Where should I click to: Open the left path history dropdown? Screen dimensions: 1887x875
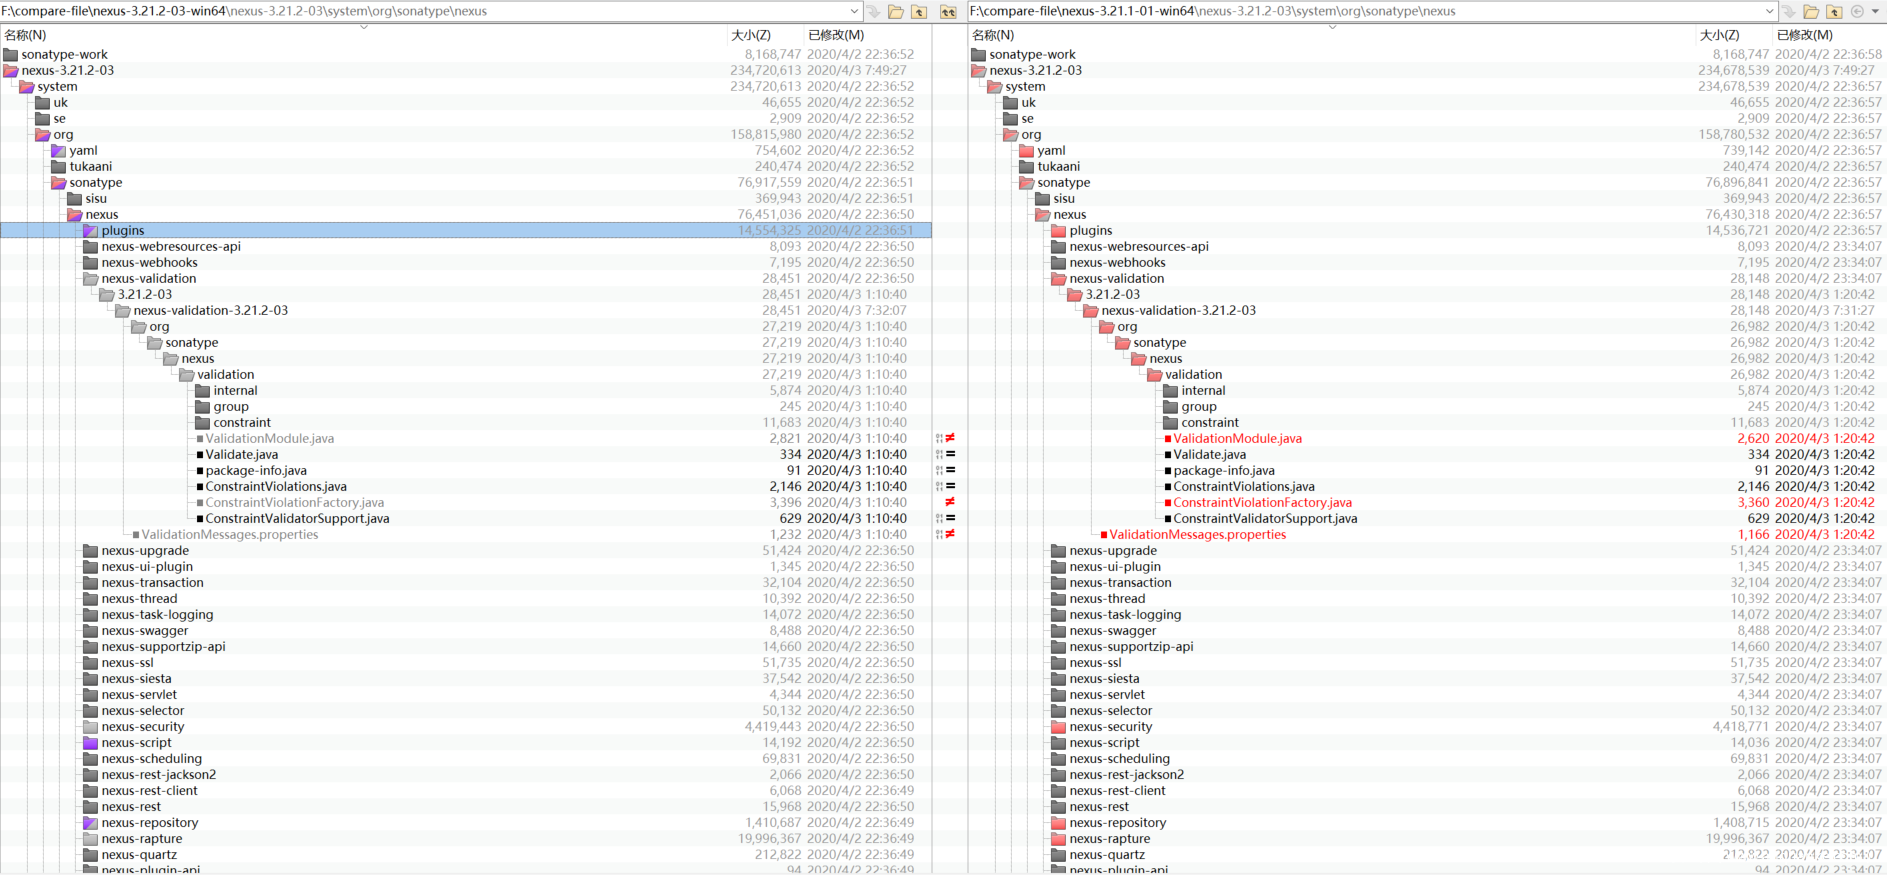tap(854, 12)
